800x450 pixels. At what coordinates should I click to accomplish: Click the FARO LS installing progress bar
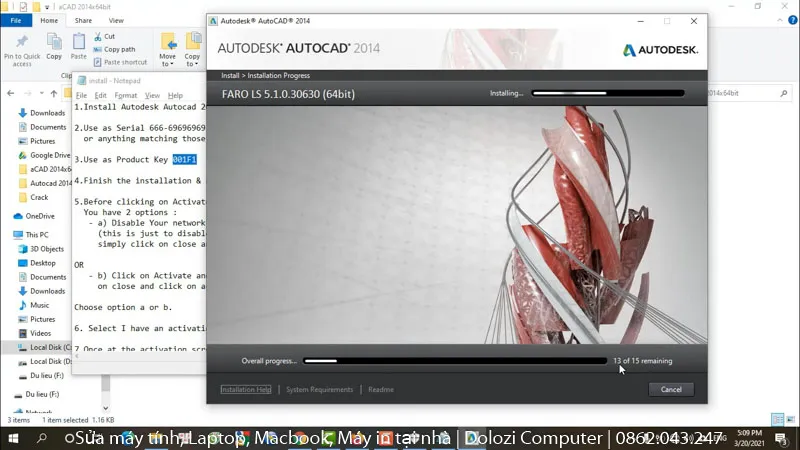click(608, 93)
